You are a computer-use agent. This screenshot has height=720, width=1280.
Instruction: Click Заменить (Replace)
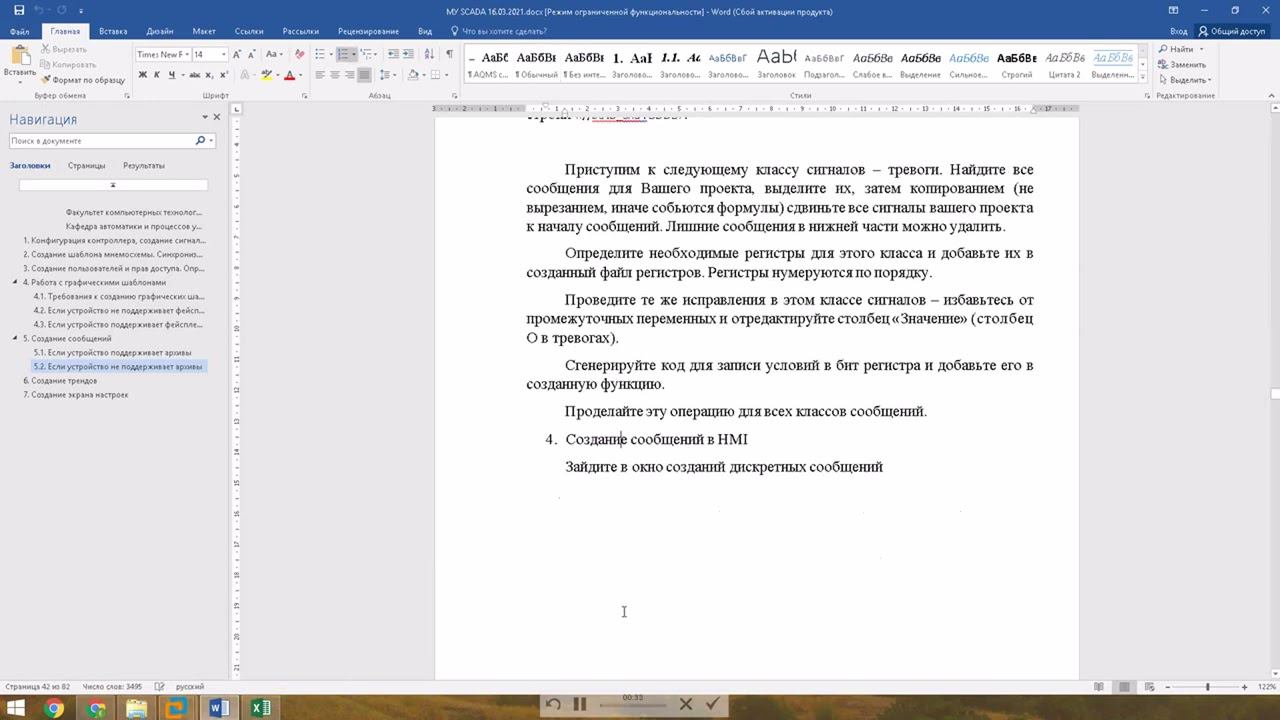1182,64
